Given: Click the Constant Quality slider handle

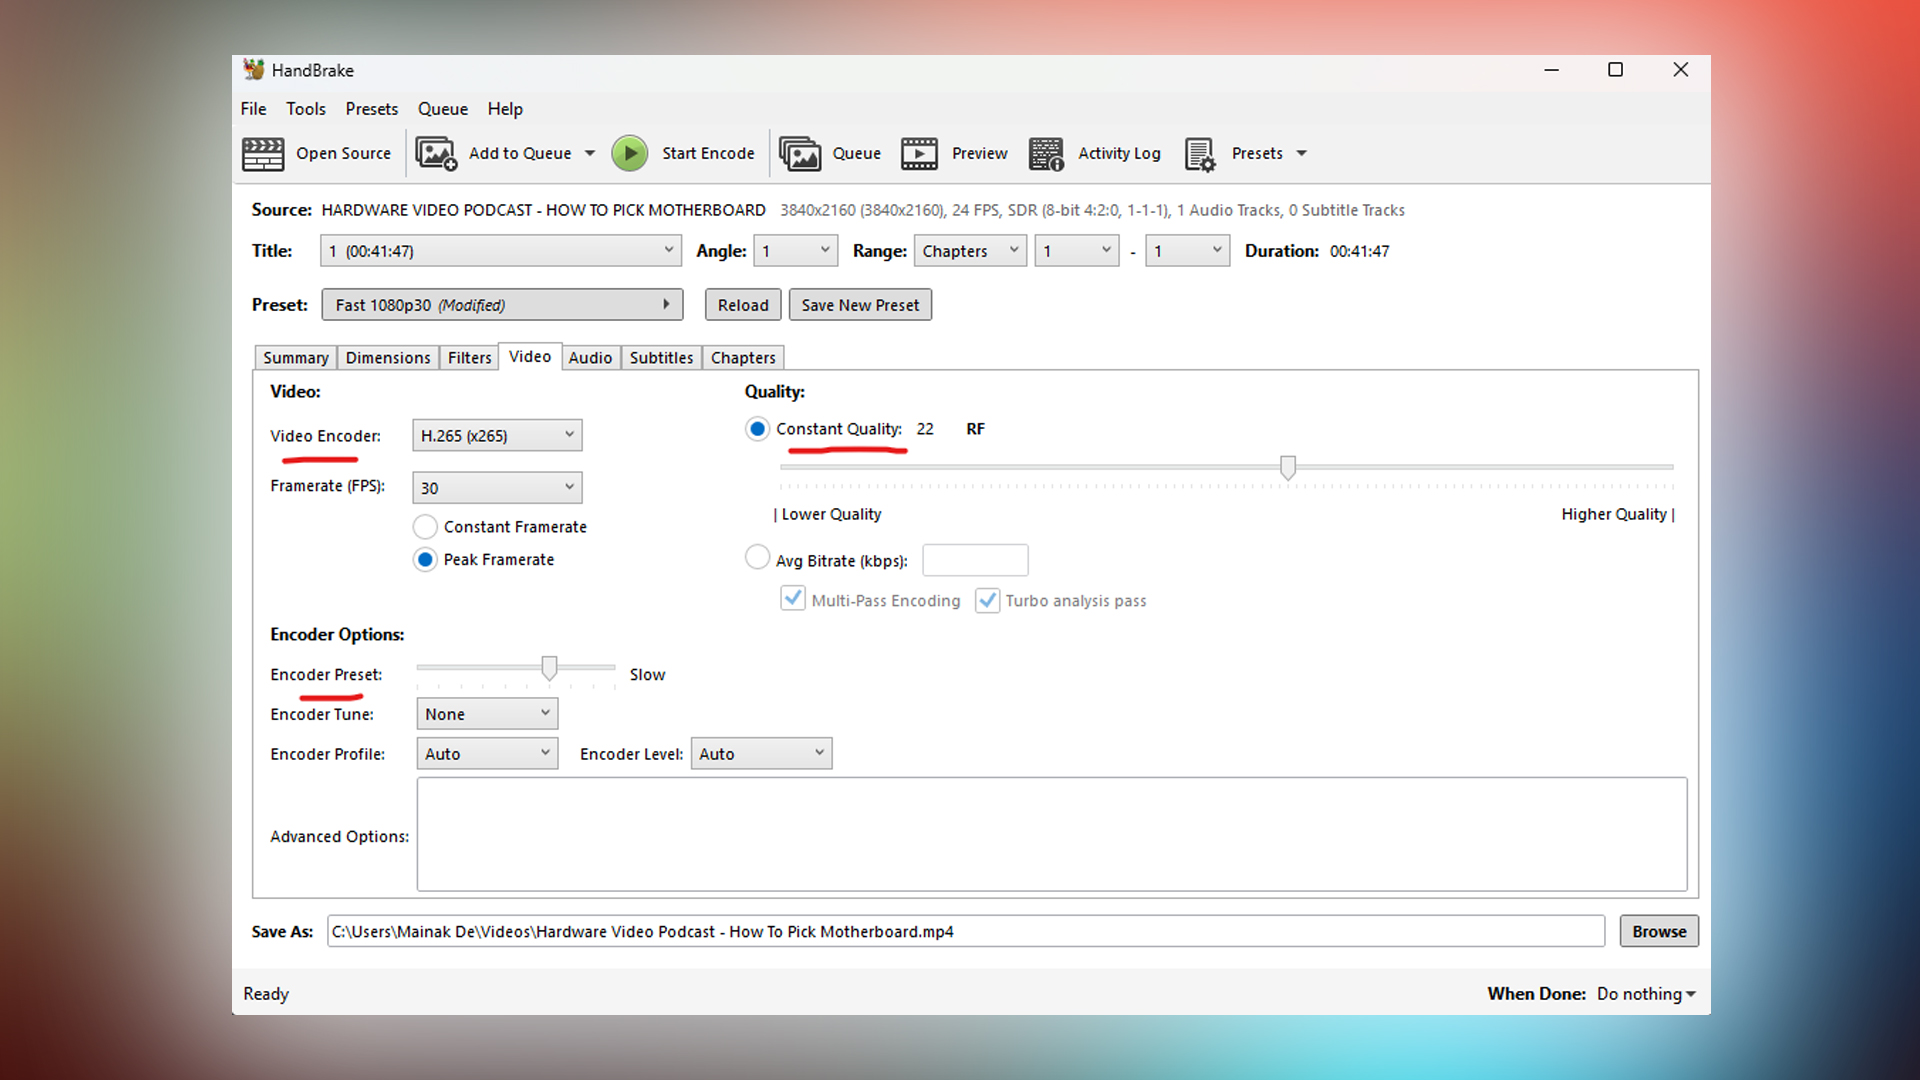Looking at the screenshot, I should (1288, 467).
